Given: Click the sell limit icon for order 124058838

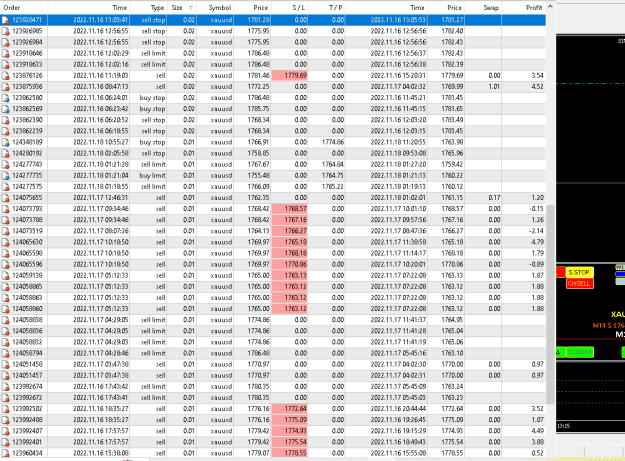Looking at the screenshot, I should (6, 320).
